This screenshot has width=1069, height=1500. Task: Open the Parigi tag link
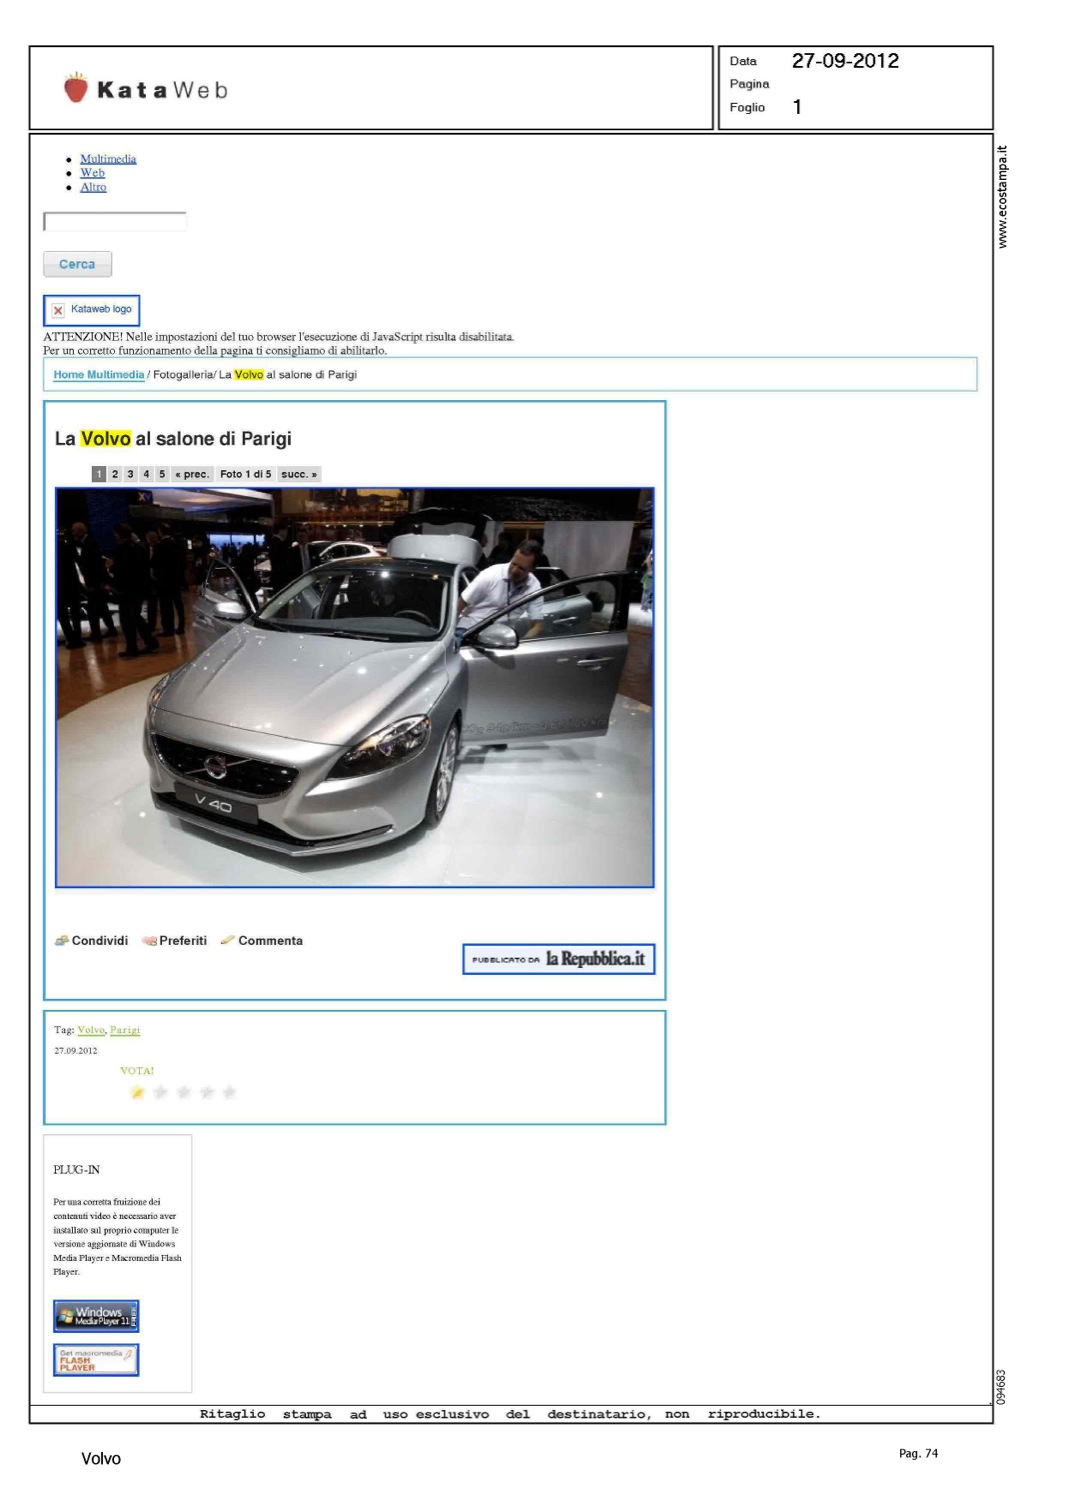pyautogui.click(x=125, y=1030)
